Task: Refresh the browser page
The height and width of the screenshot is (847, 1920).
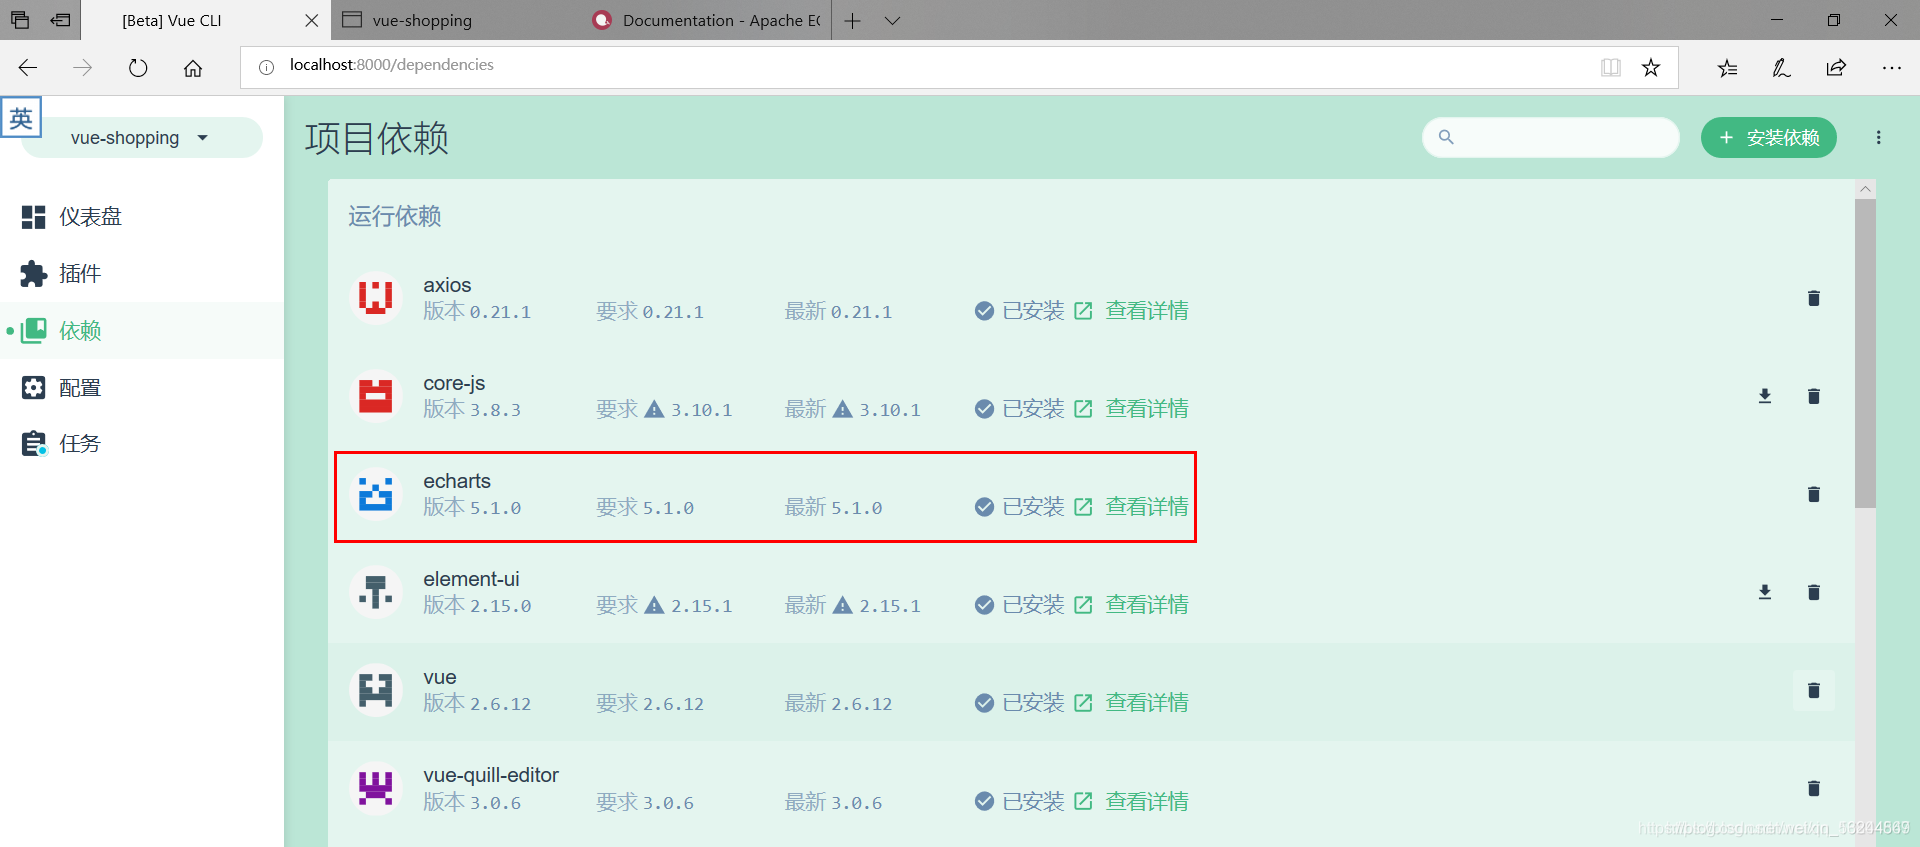Action: coord(138,68)
